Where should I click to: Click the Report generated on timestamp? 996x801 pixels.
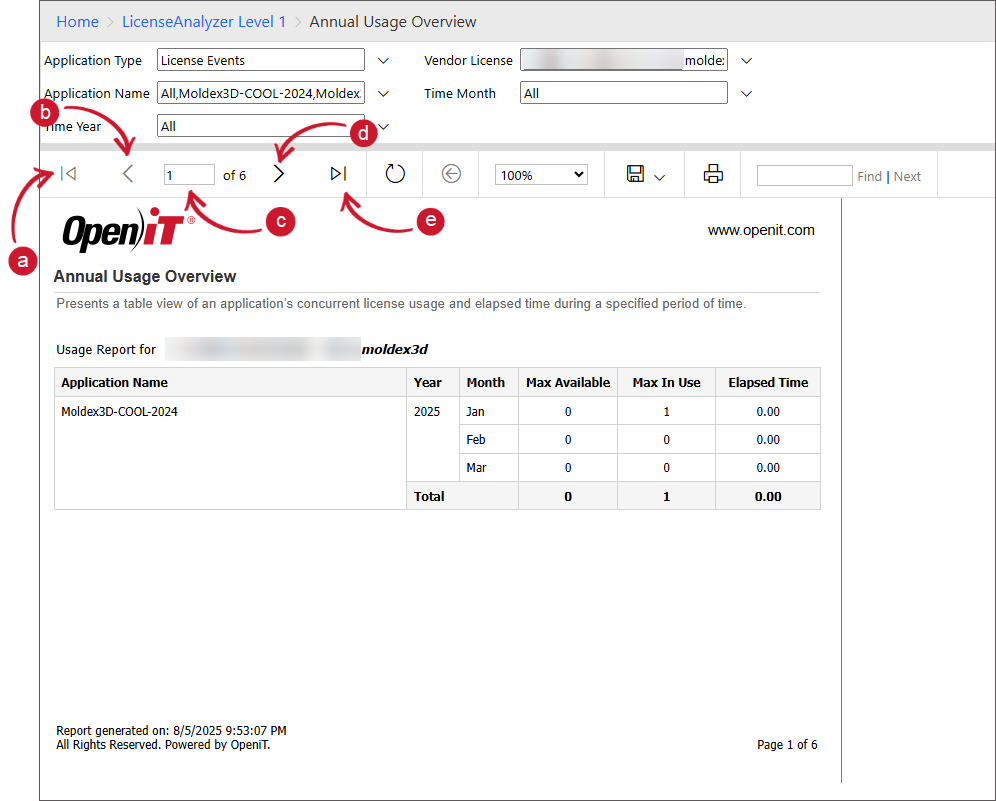click(x=172, y=730)
